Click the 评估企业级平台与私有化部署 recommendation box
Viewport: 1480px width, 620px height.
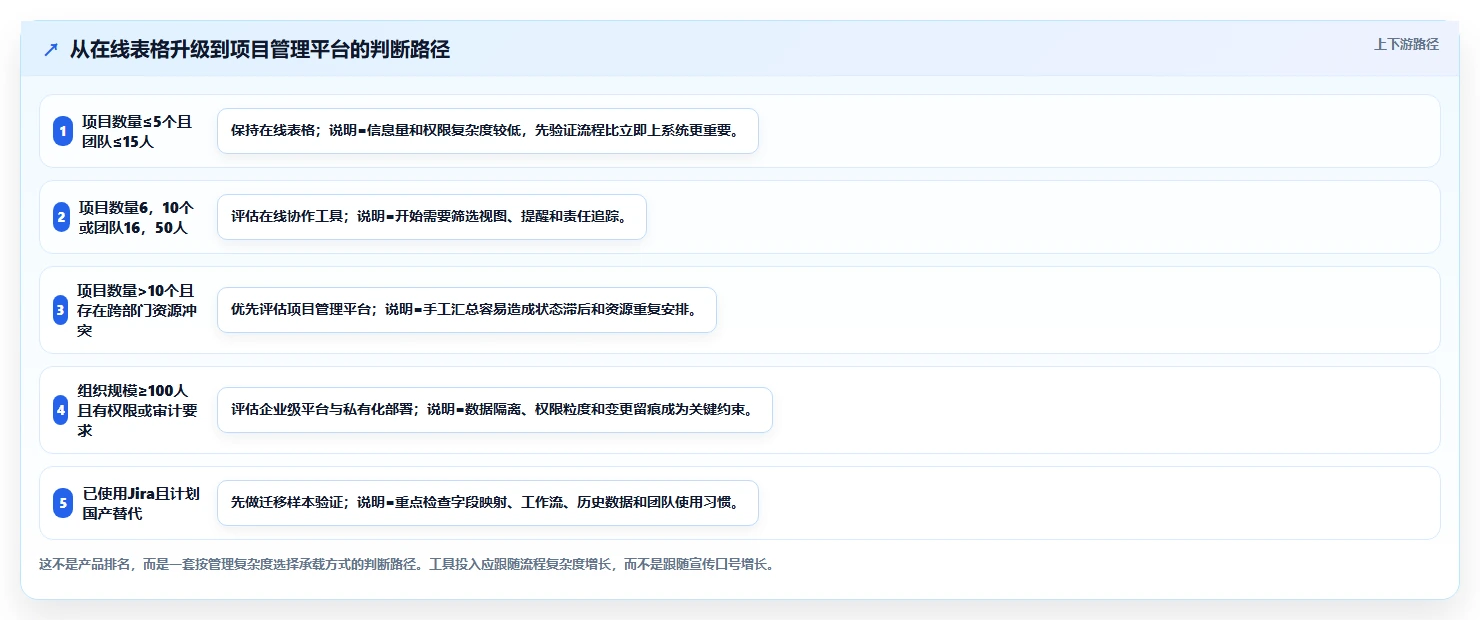[495, 410]
